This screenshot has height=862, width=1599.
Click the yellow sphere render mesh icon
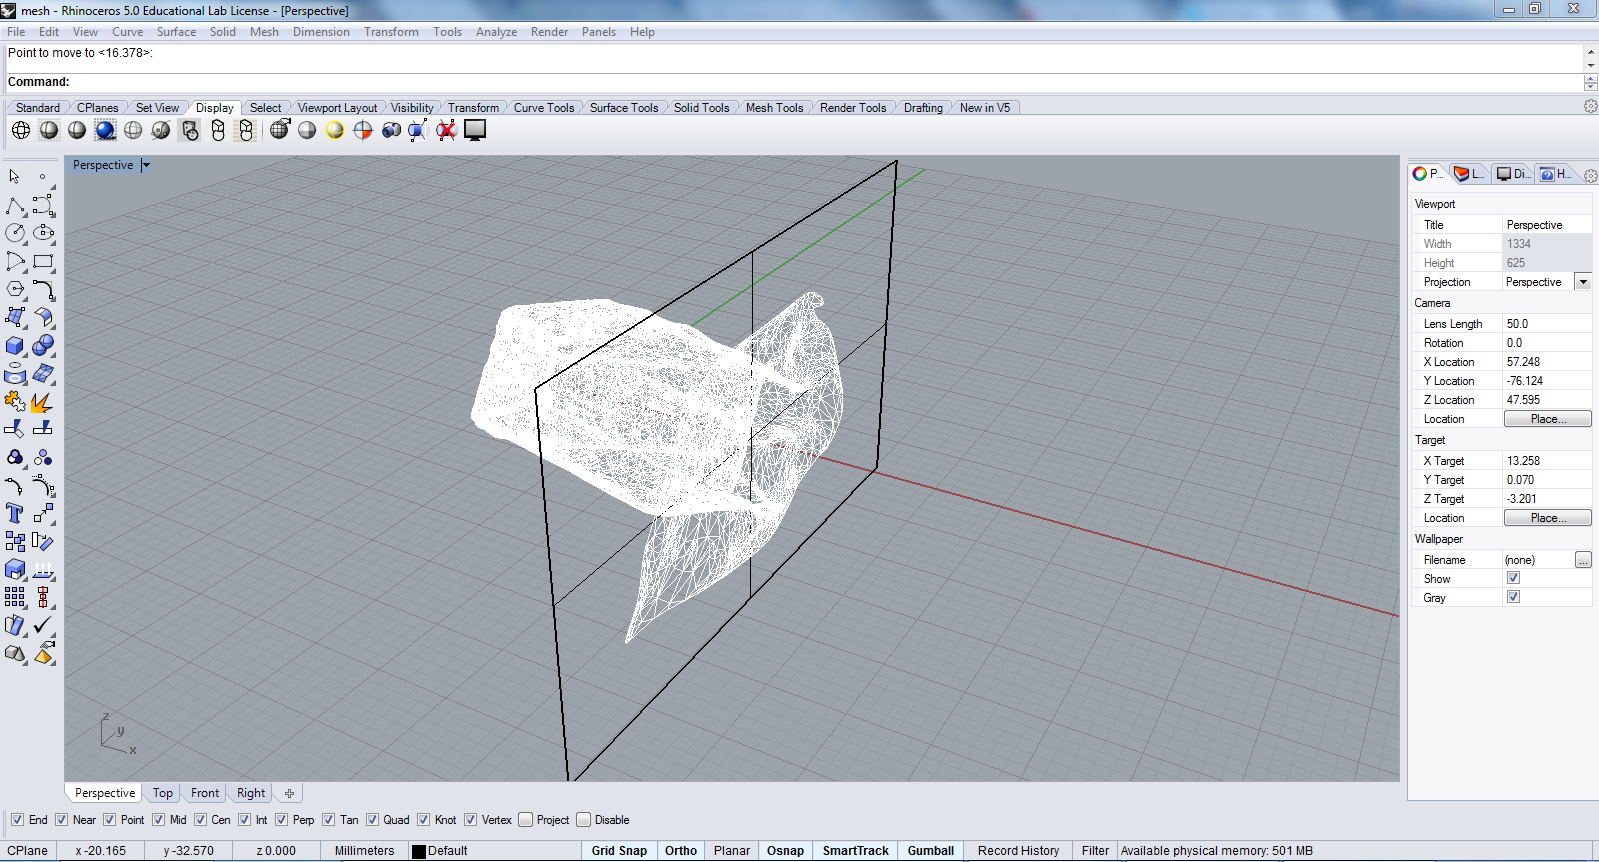335,130
